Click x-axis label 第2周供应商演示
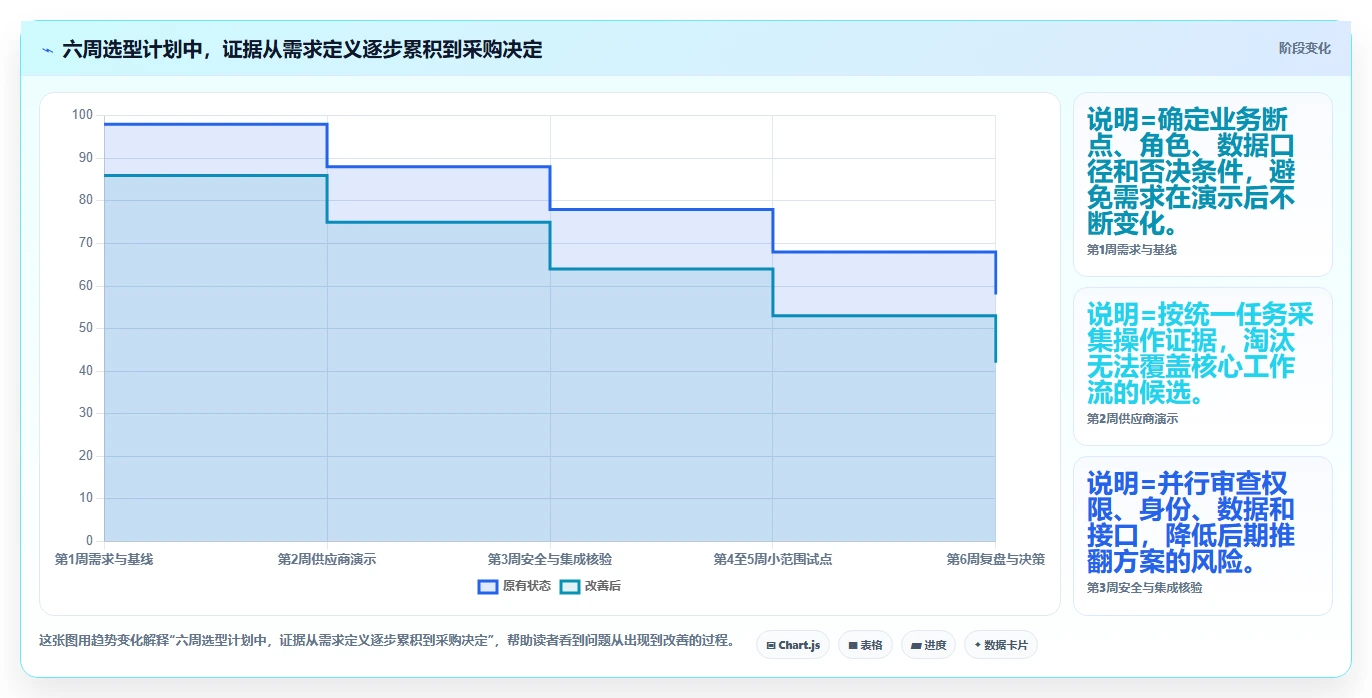The height and width of the screenshot is (698, 1372). (x=327, y=559)
